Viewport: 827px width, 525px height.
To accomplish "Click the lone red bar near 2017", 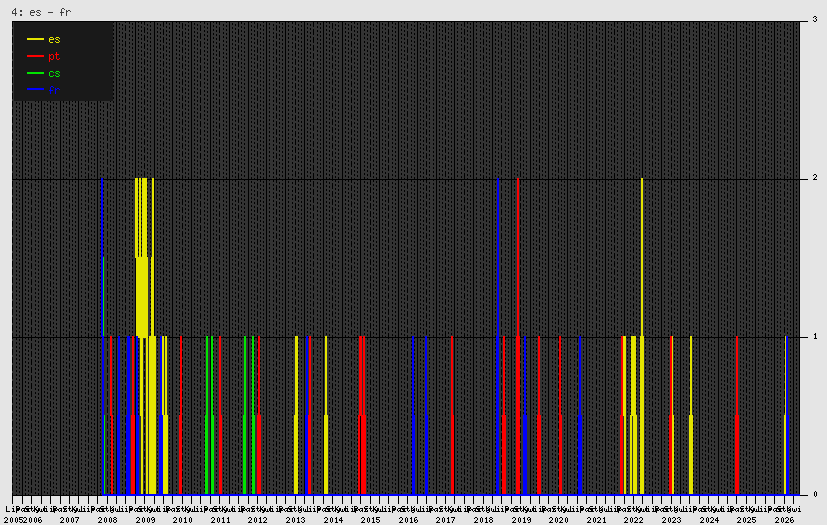I will pyautogui.click(x=452, y=415).
